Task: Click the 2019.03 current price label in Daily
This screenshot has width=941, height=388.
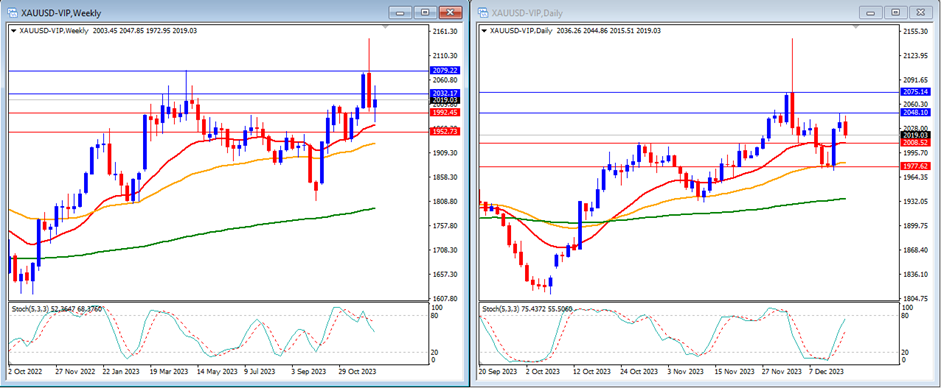Action: [x=916, y=136]
